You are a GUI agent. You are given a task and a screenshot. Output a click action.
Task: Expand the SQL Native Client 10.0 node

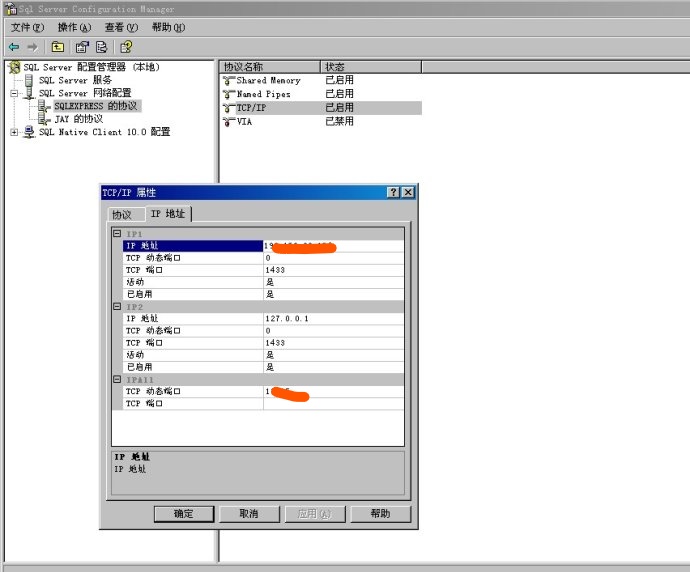click(x=14, y=132)
